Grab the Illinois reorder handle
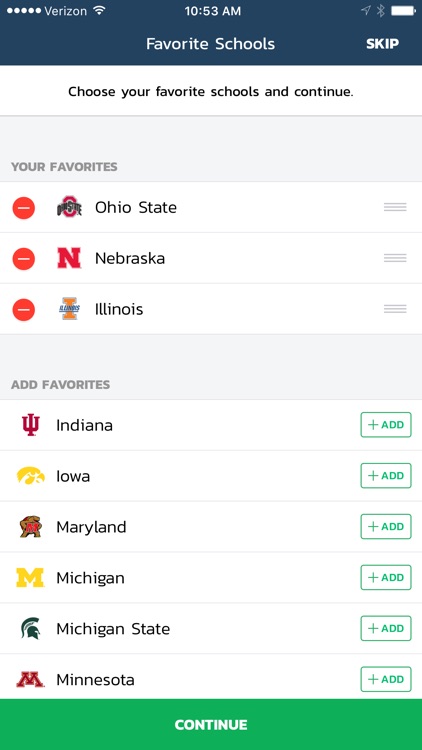 click(x=395, y=309)
